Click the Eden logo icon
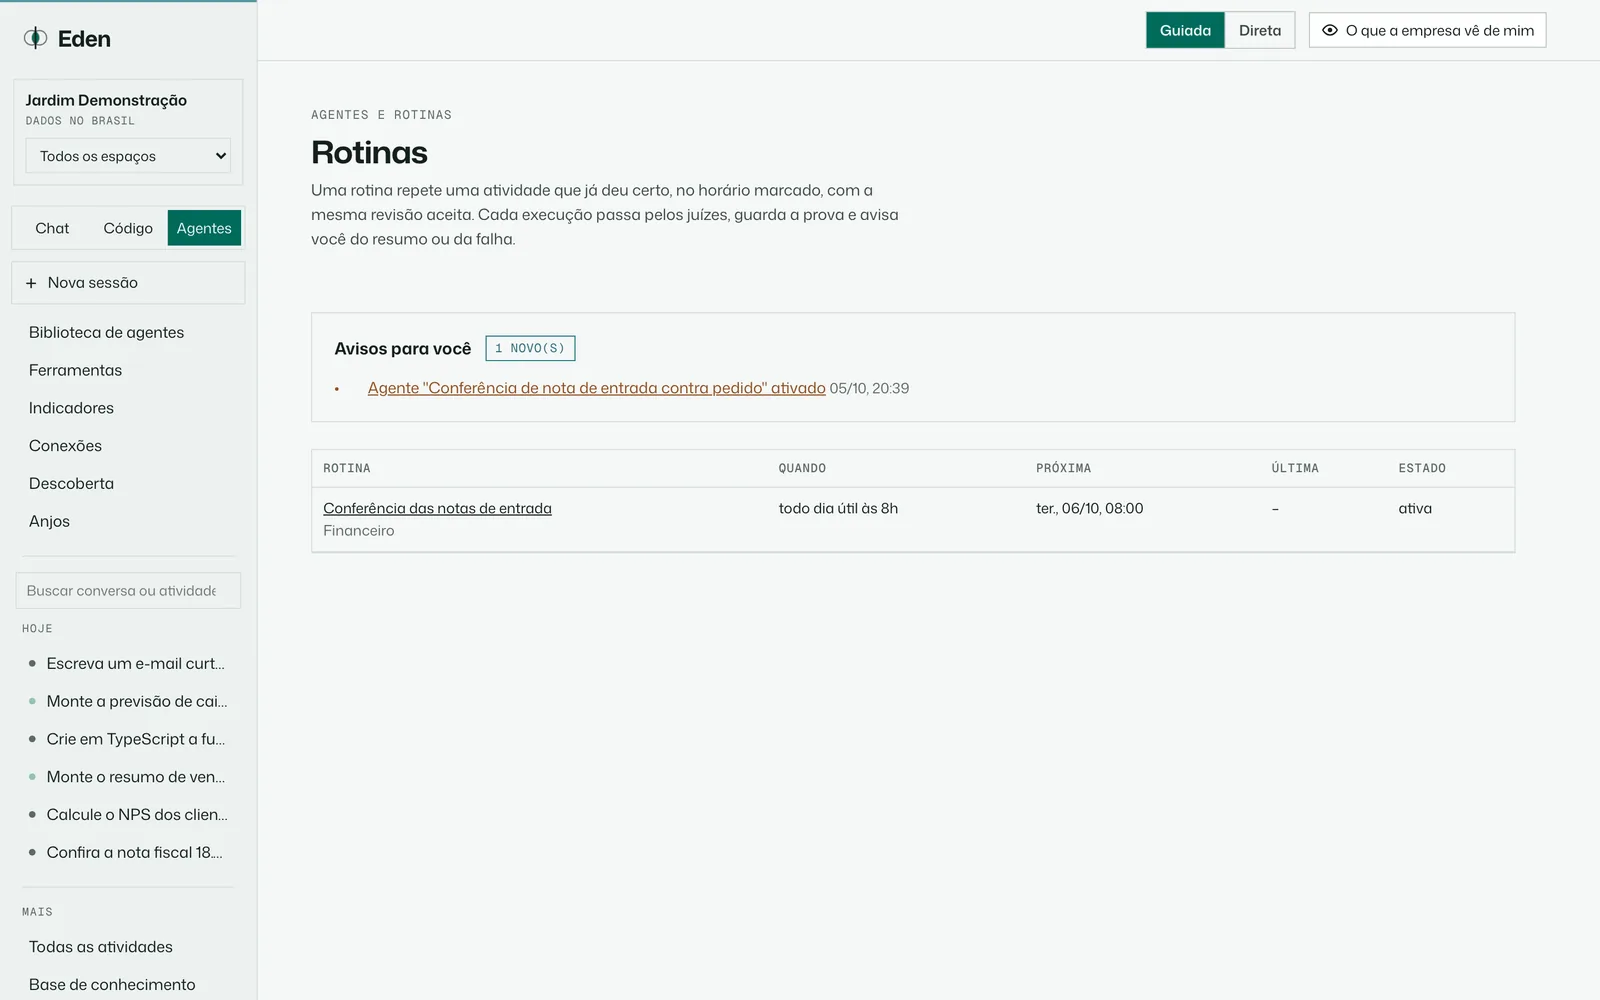Image resolution: width=1600 pixels, height=1000 pixels. [35, 38]
